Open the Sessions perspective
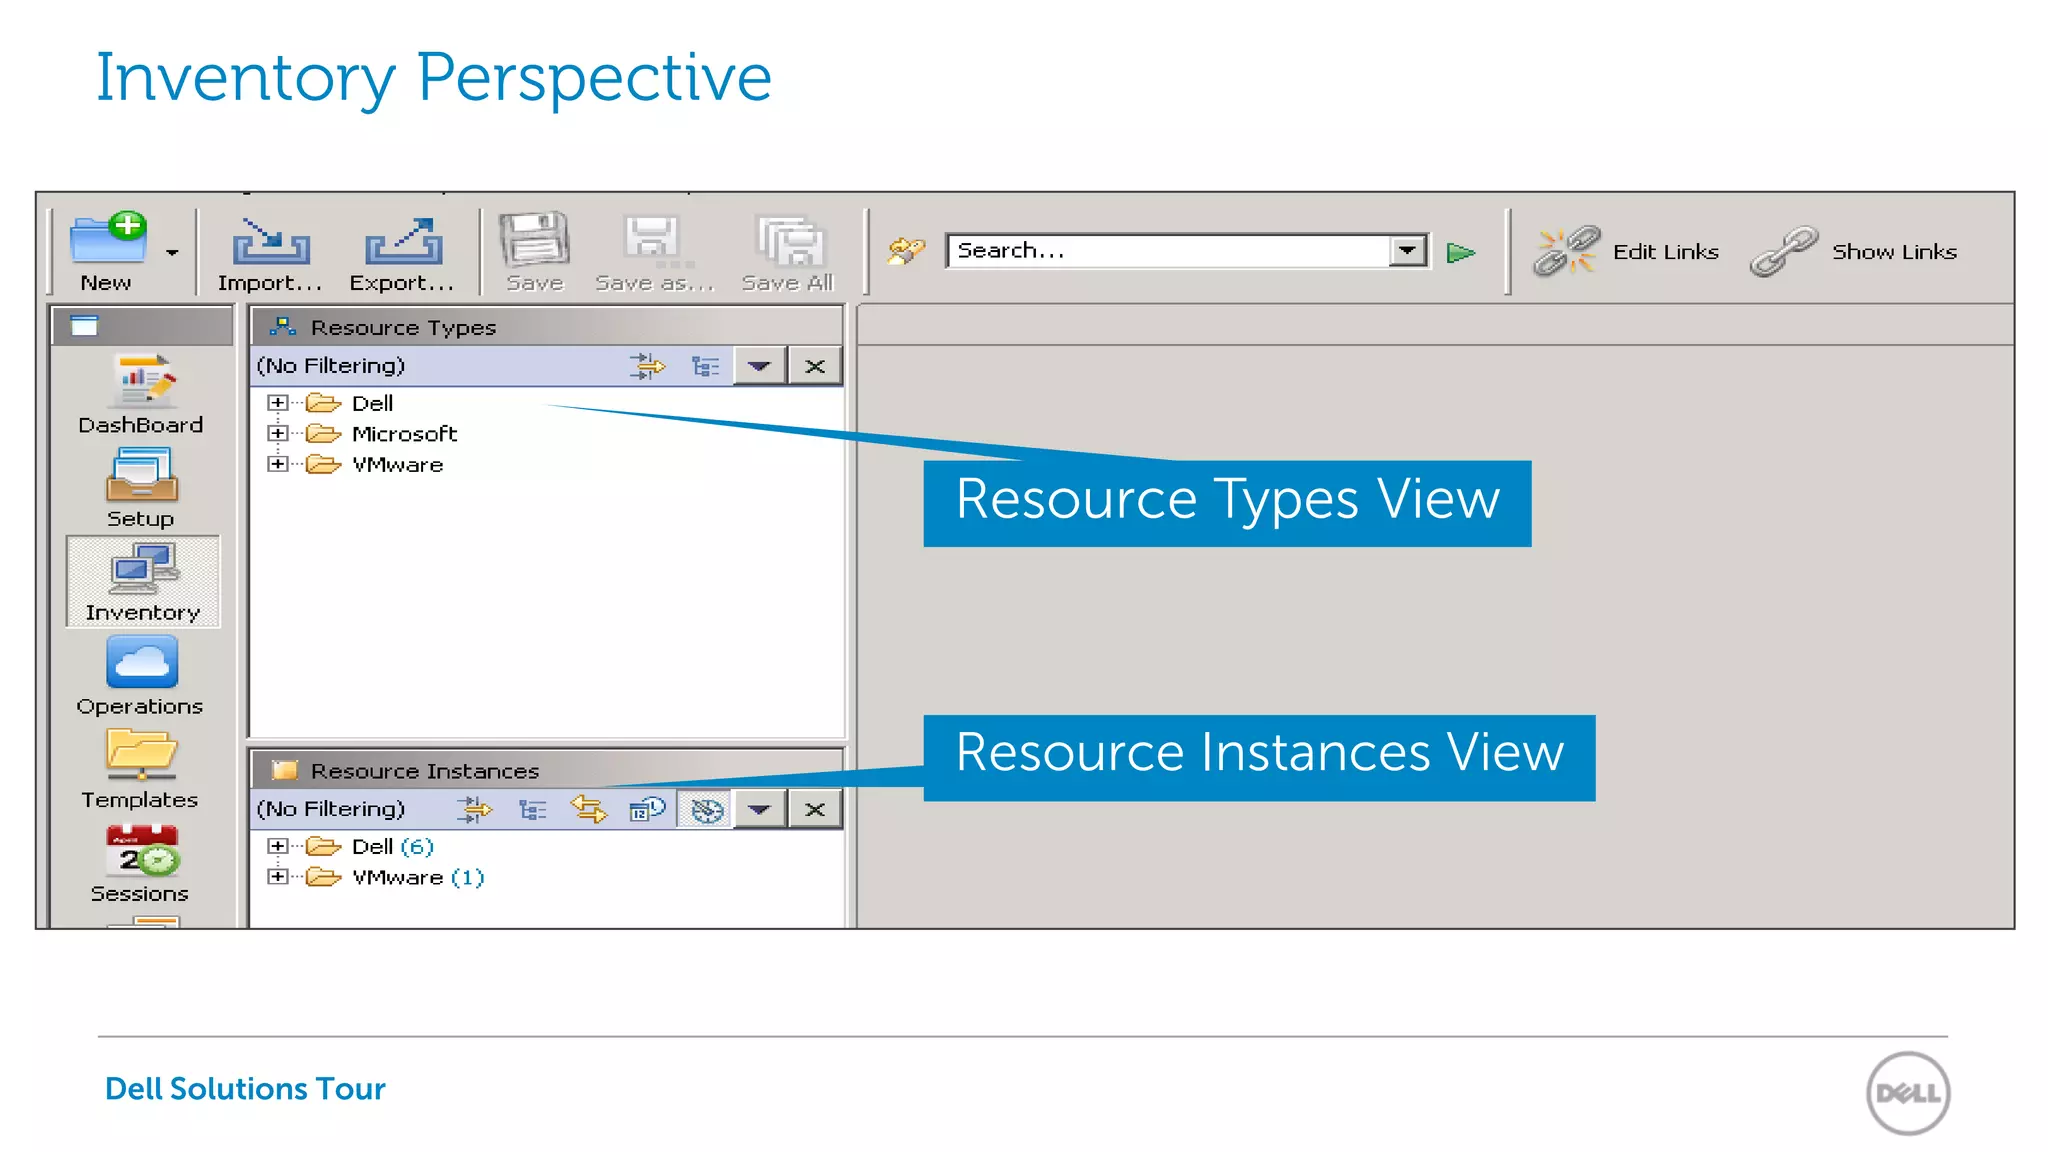2048x1152 pixels. tap(140, 864)
